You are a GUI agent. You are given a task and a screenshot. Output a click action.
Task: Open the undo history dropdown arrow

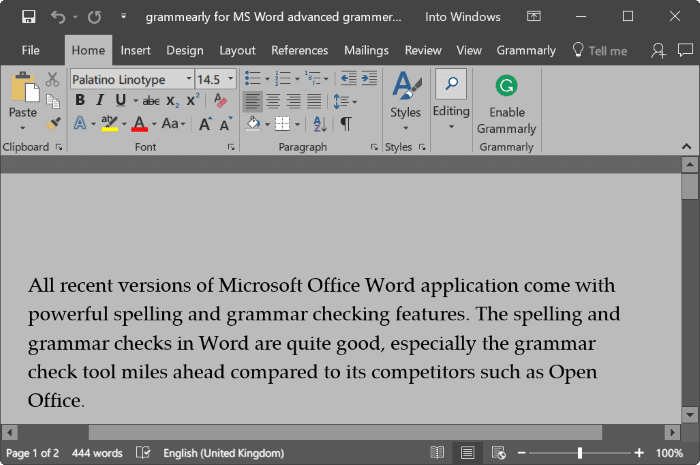(75, 17)
